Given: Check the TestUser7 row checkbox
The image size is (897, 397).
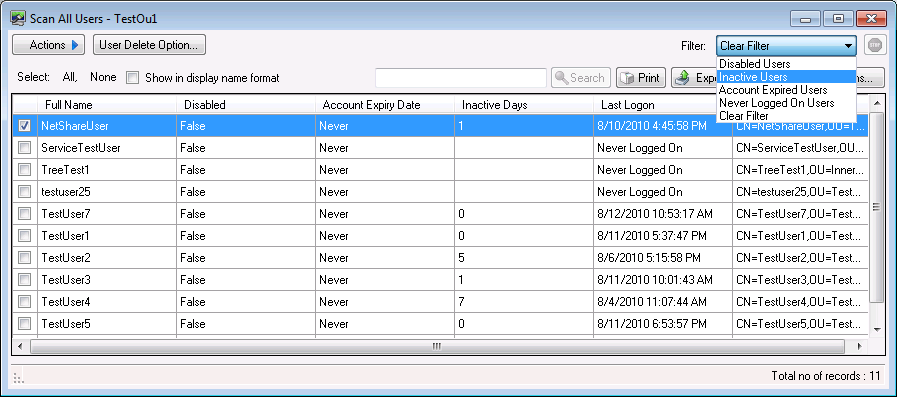Looking at the screenshot, I should [25, 214].
